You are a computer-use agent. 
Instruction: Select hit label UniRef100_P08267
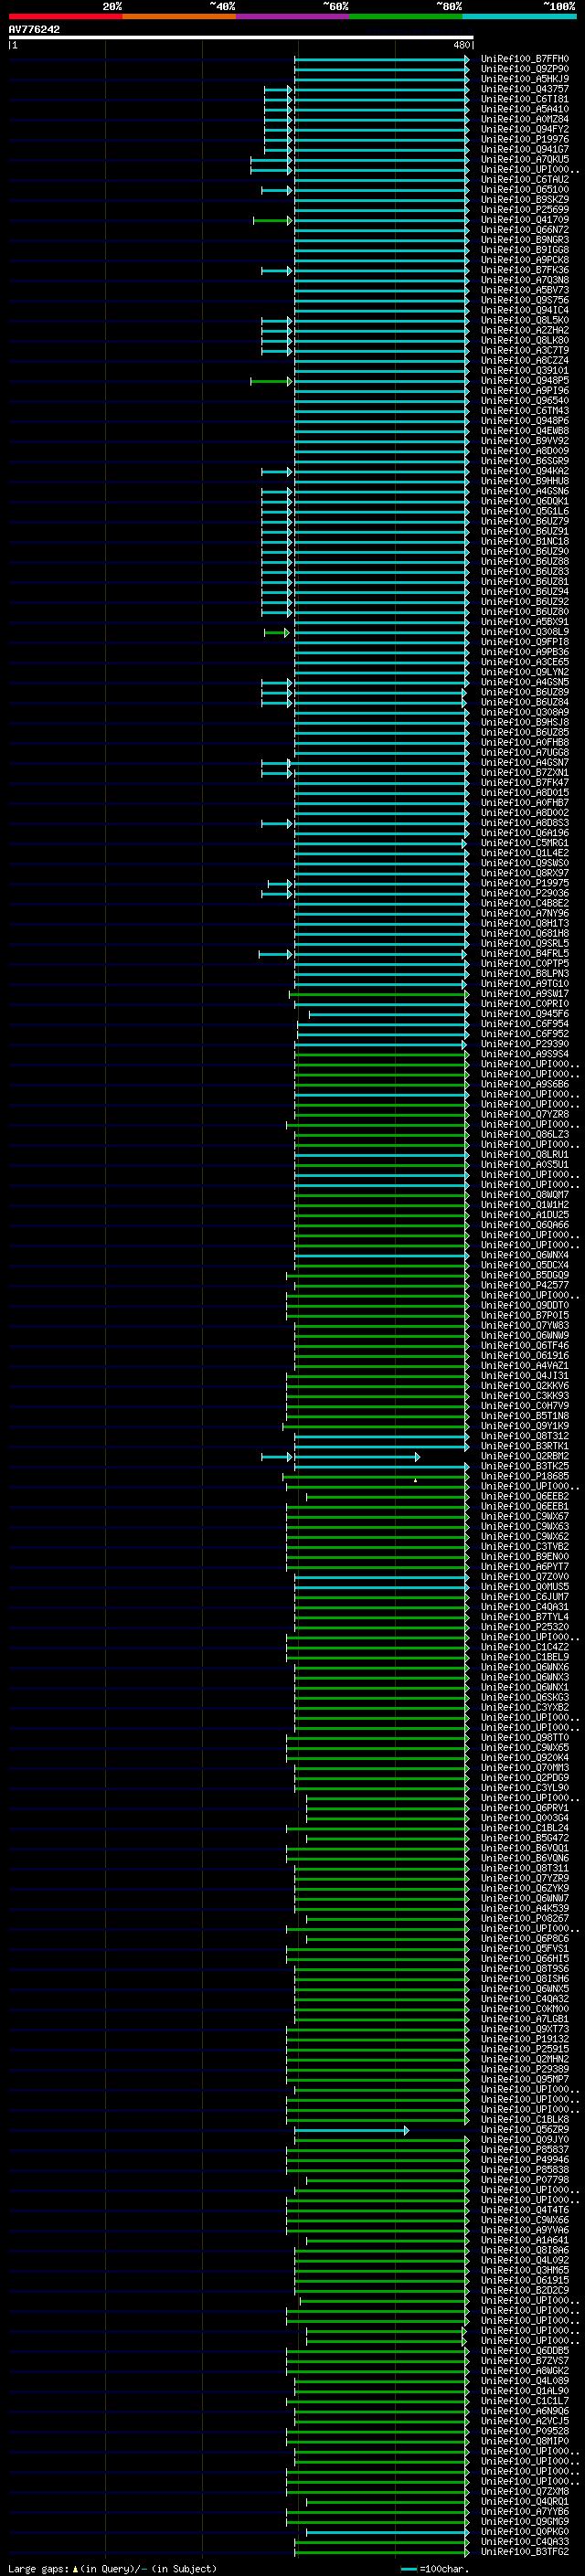point(525,1918)
